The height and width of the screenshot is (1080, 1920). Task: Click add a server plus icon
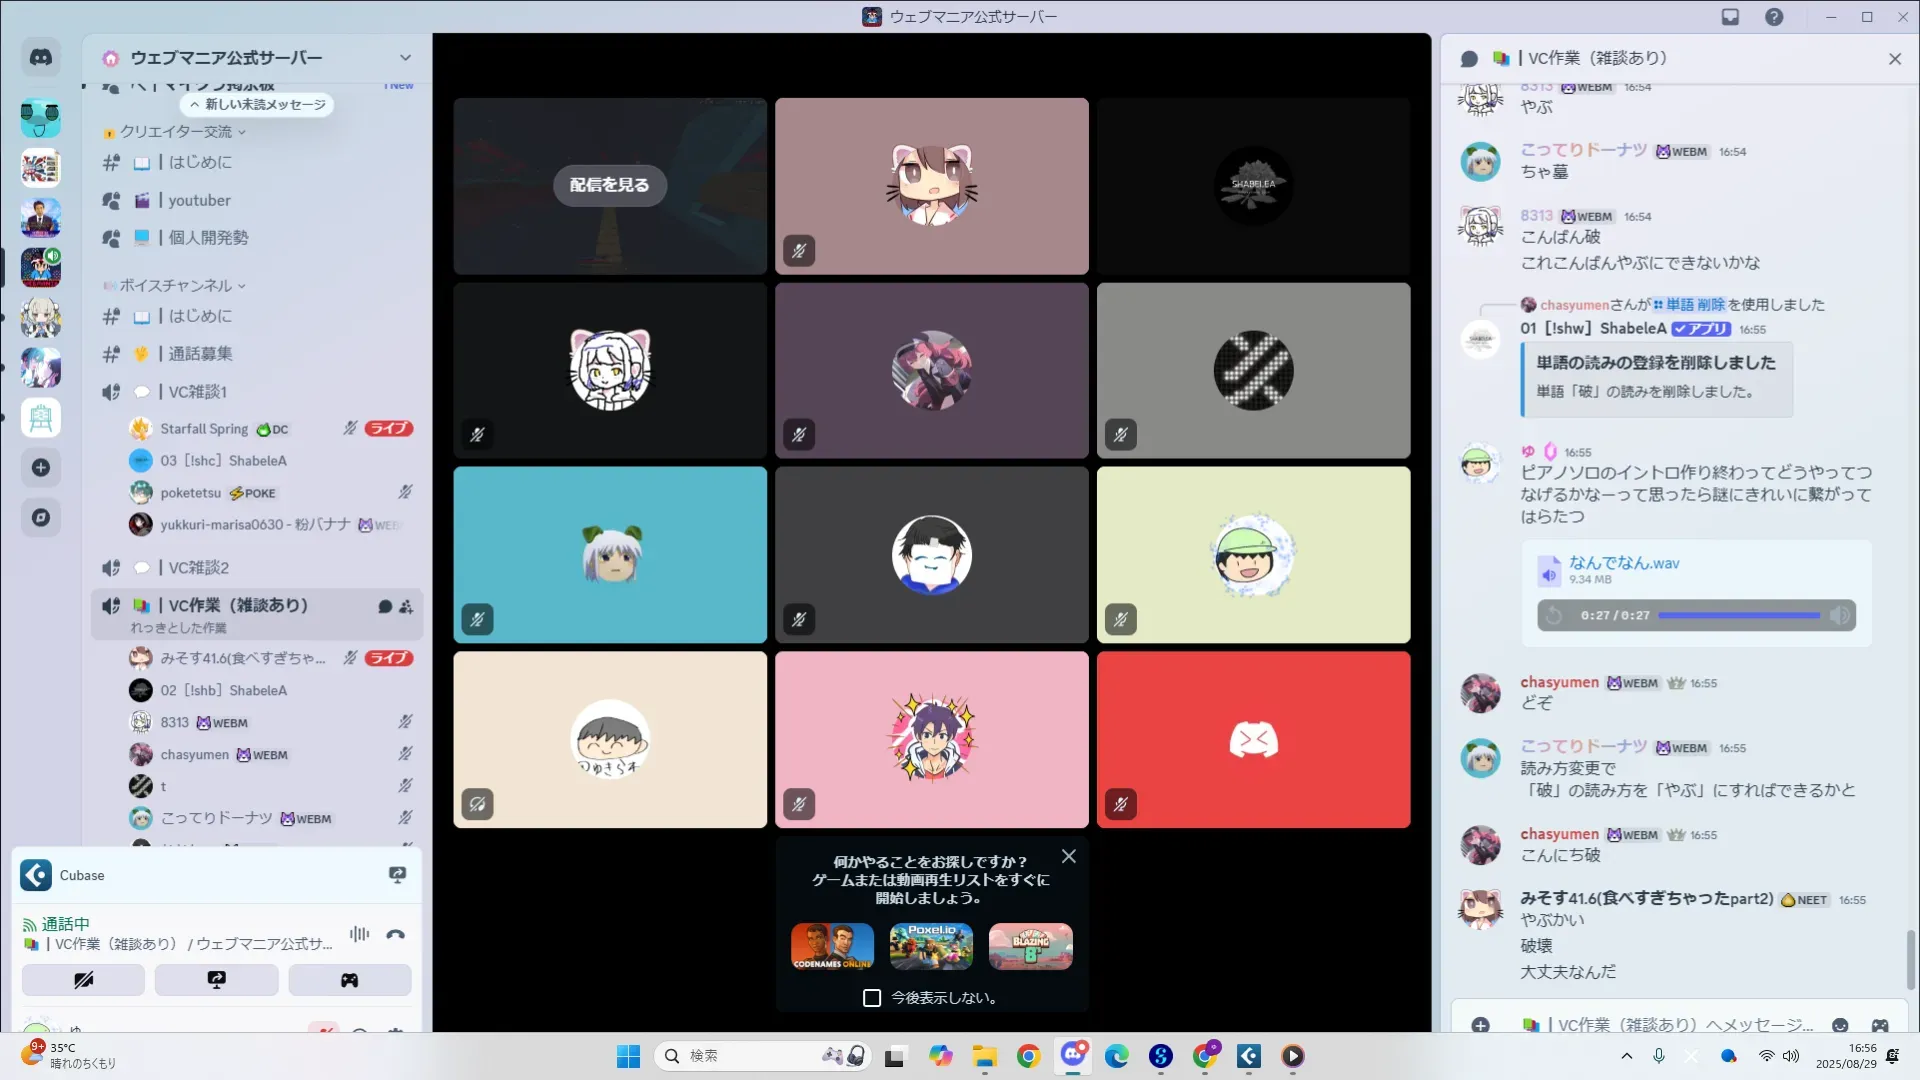[x=41, y=467]
